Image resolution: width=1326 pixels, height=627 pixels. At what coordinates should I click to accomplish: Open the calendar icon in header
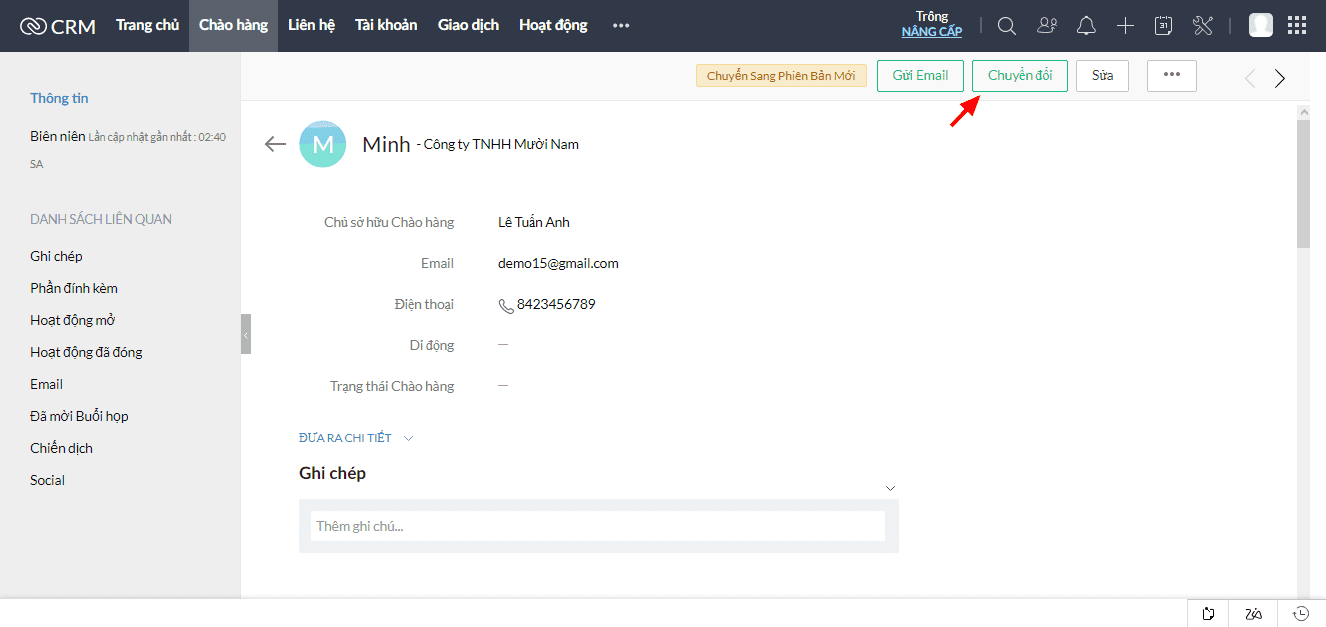tap(1163, 26)
